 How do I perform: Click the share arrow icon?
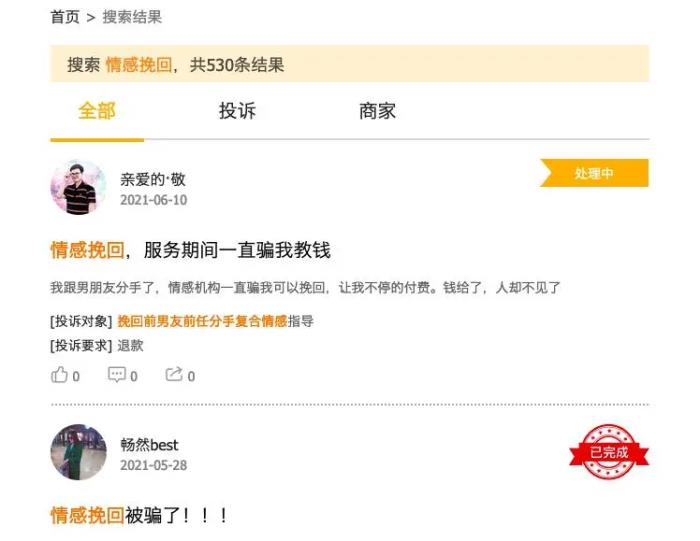point(174,374)
